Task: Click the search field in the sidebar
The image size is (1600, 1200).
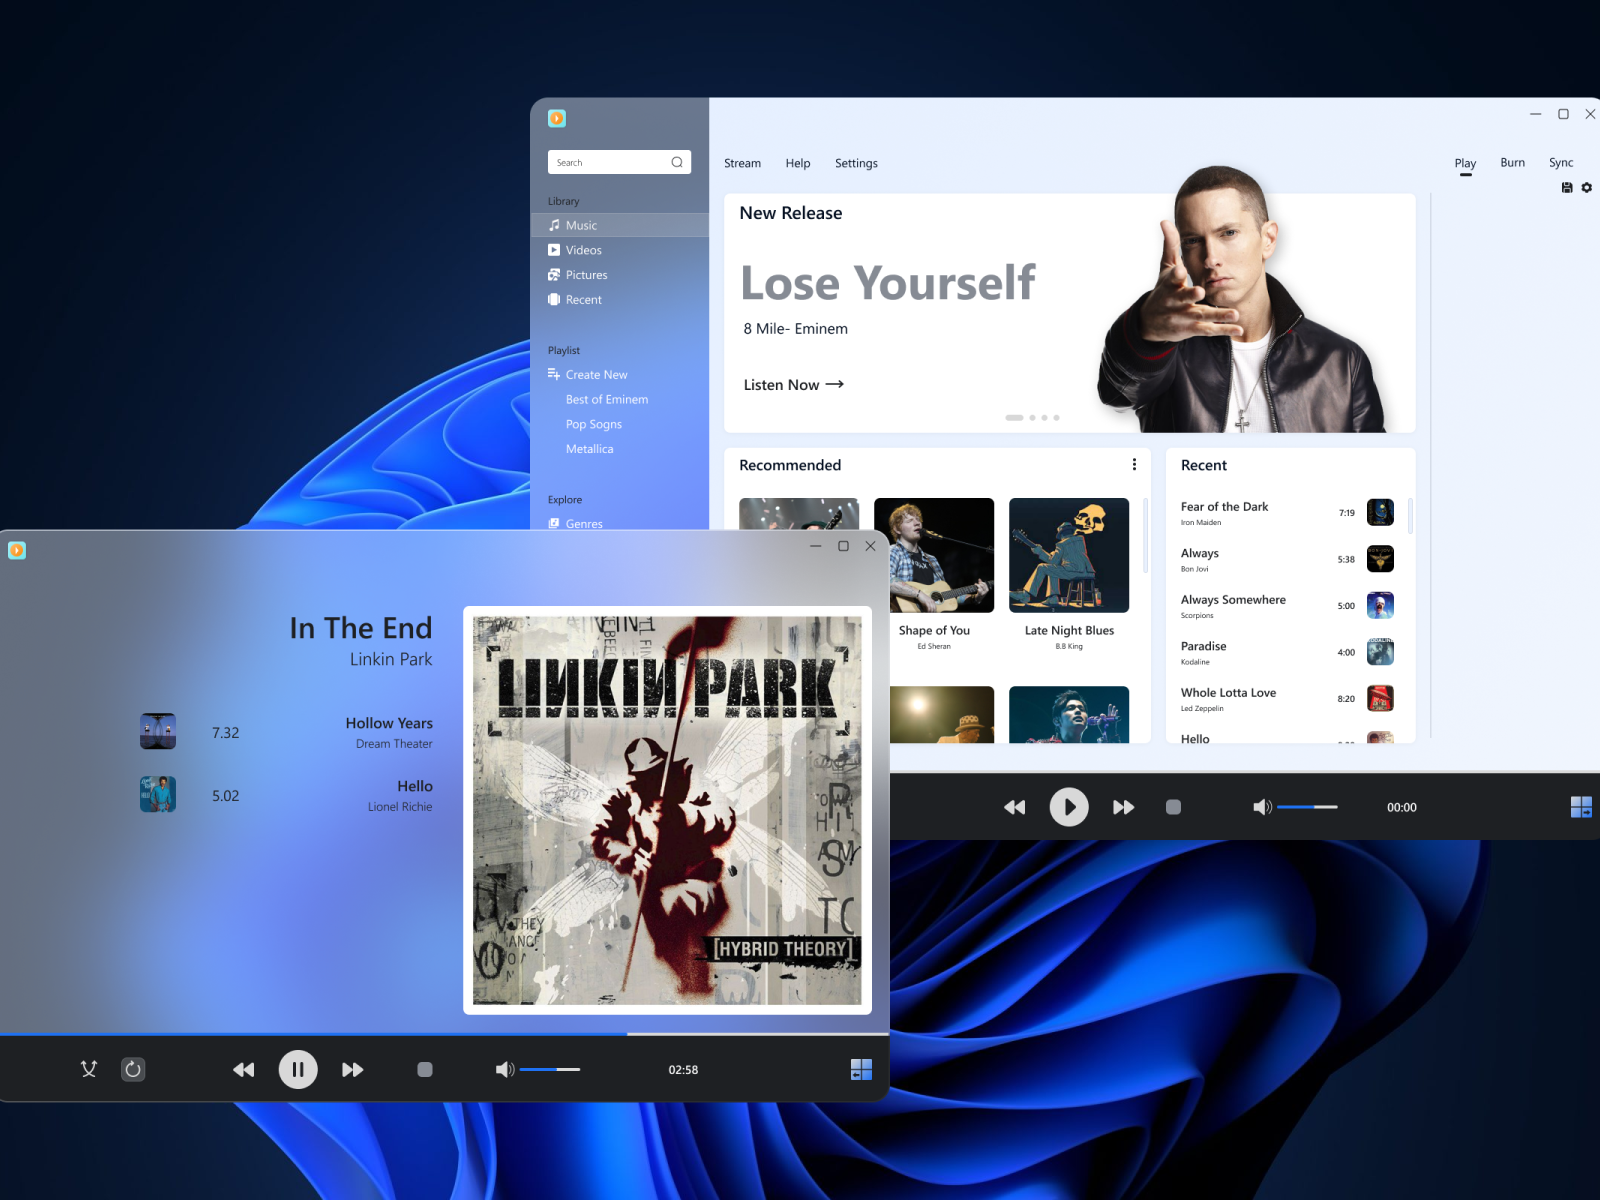Action: [619, 162]
